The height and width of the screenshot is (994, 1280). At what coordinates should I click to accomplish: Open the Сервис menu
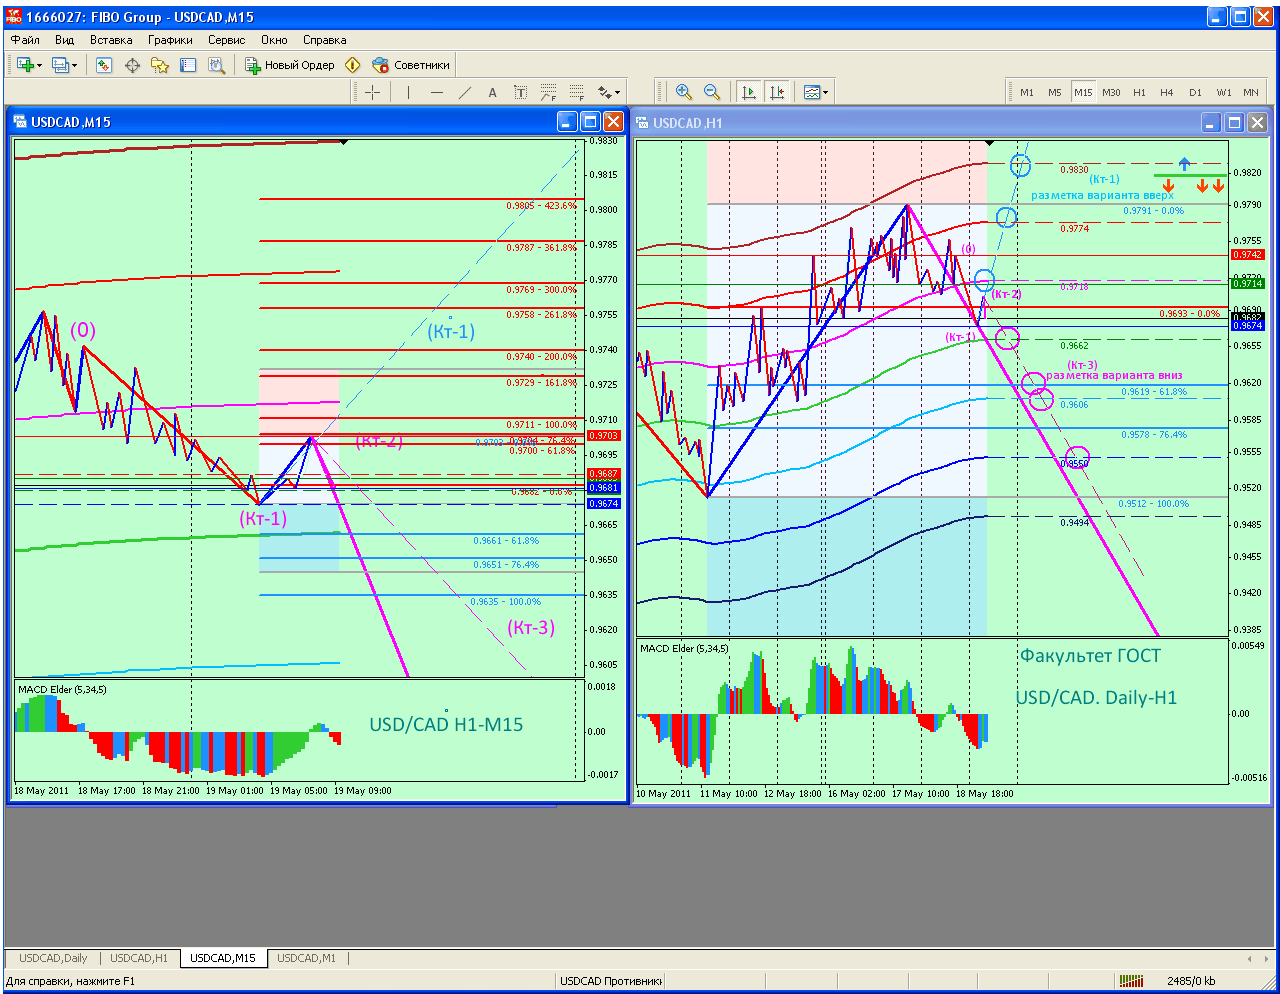click(227, 40)
